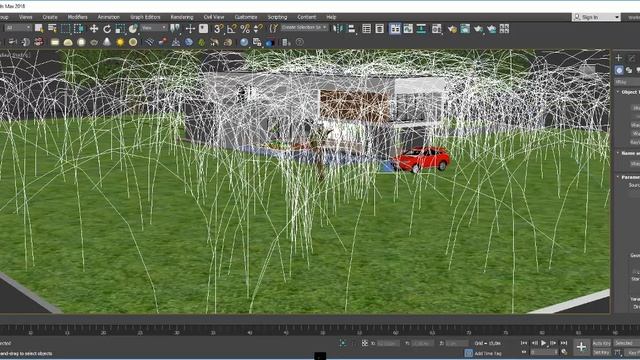Open the Views menu

(x=25, y=17)
